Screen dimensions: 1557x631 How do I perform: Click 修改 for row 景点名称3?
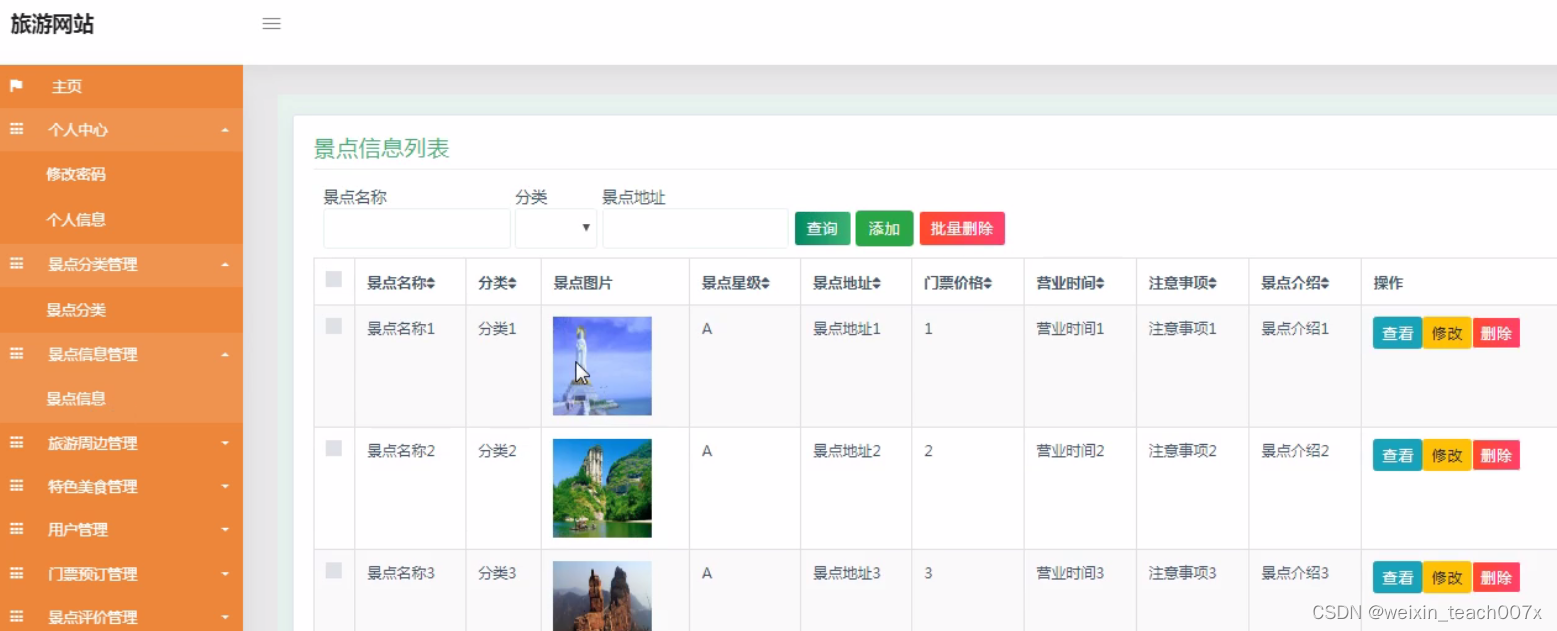[1447, 577]
